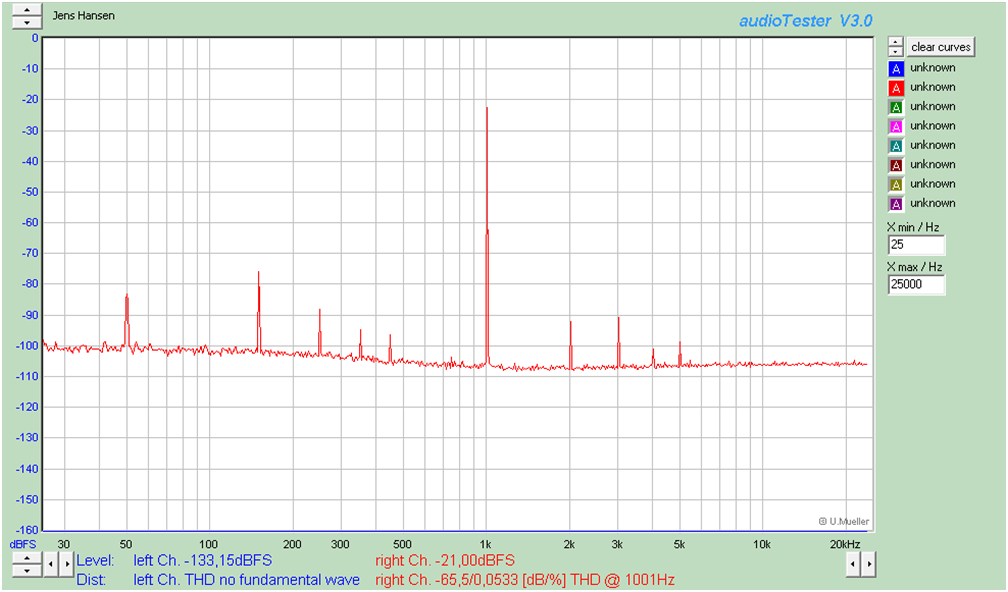
Task: Toggle the teal curve A button
Action: [896, 145]
